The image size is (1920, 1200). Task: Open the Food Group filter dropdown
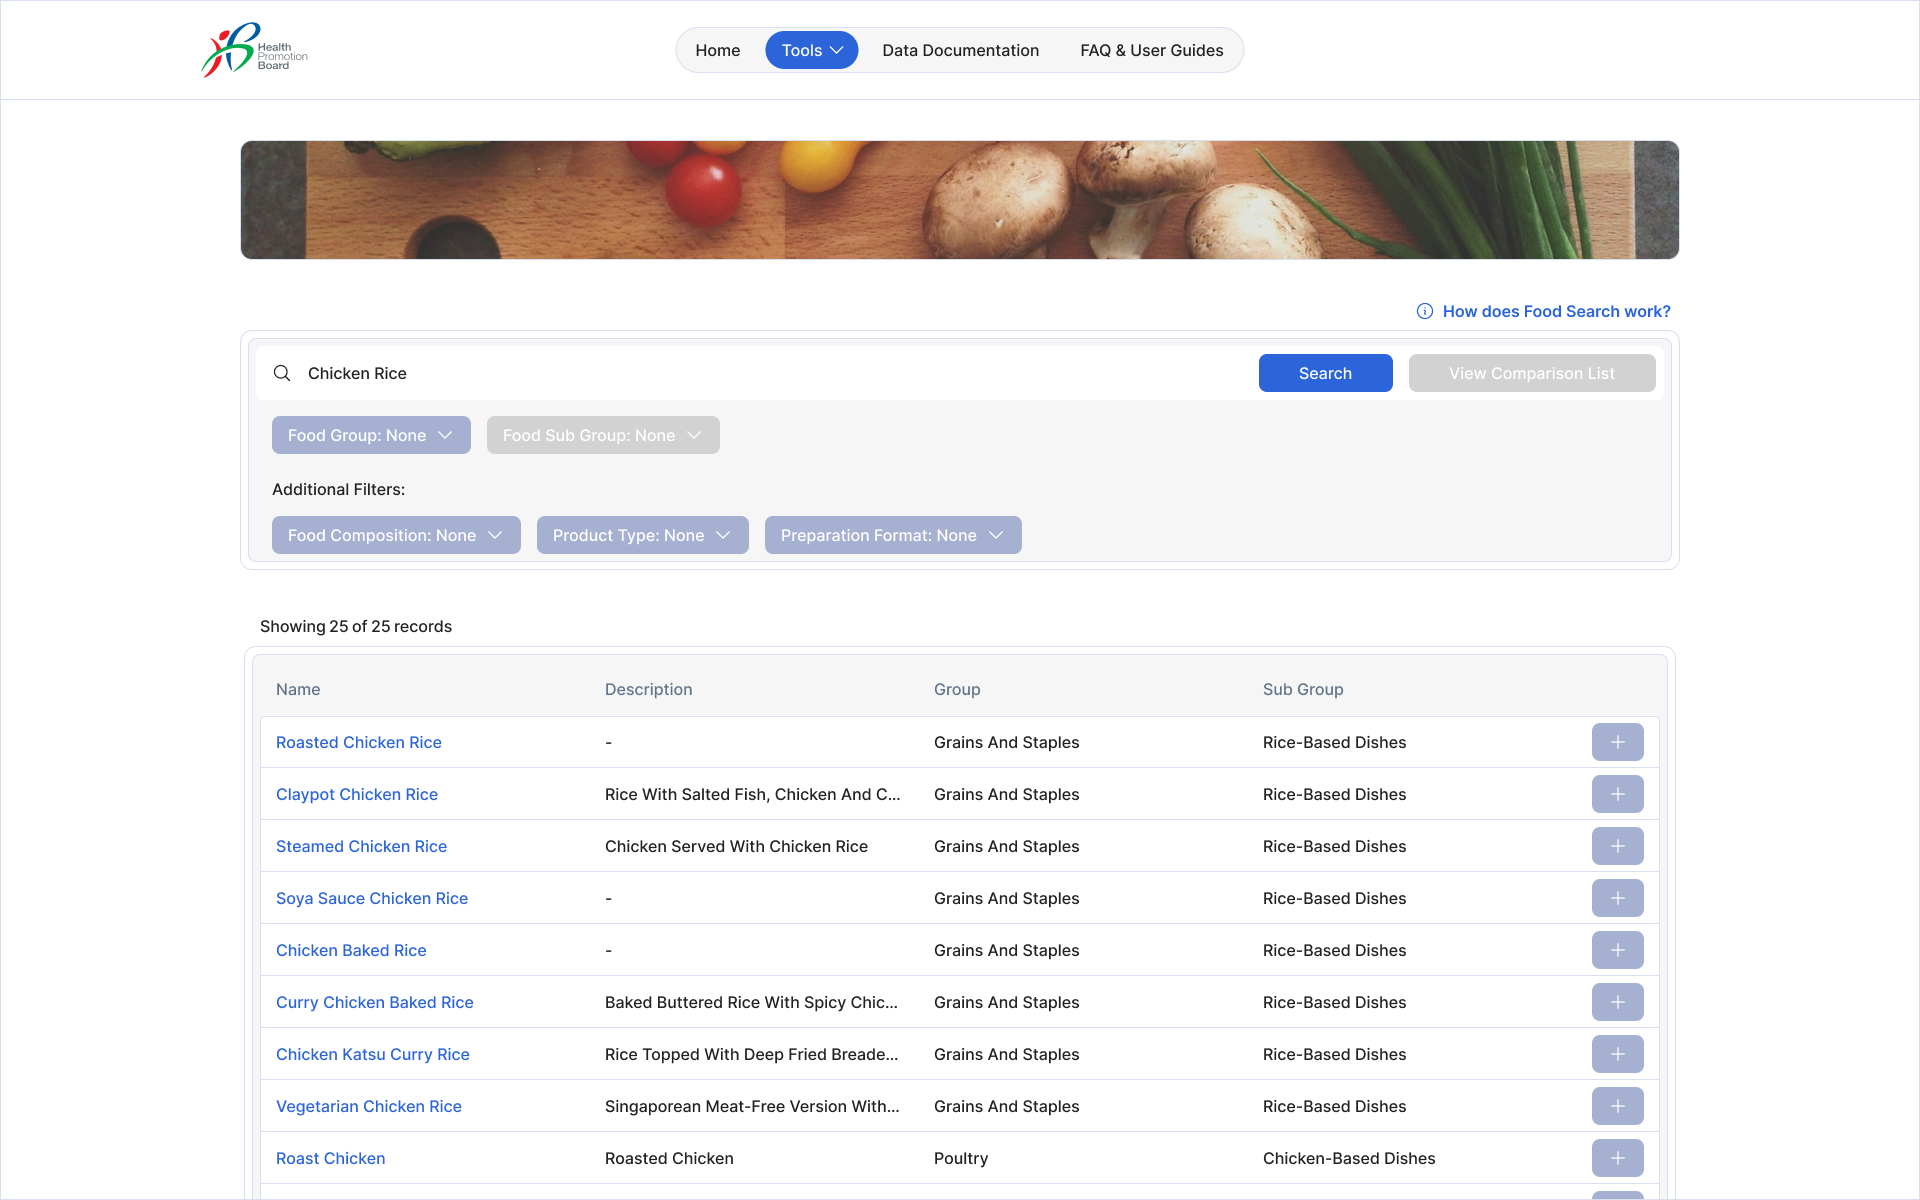371,435
